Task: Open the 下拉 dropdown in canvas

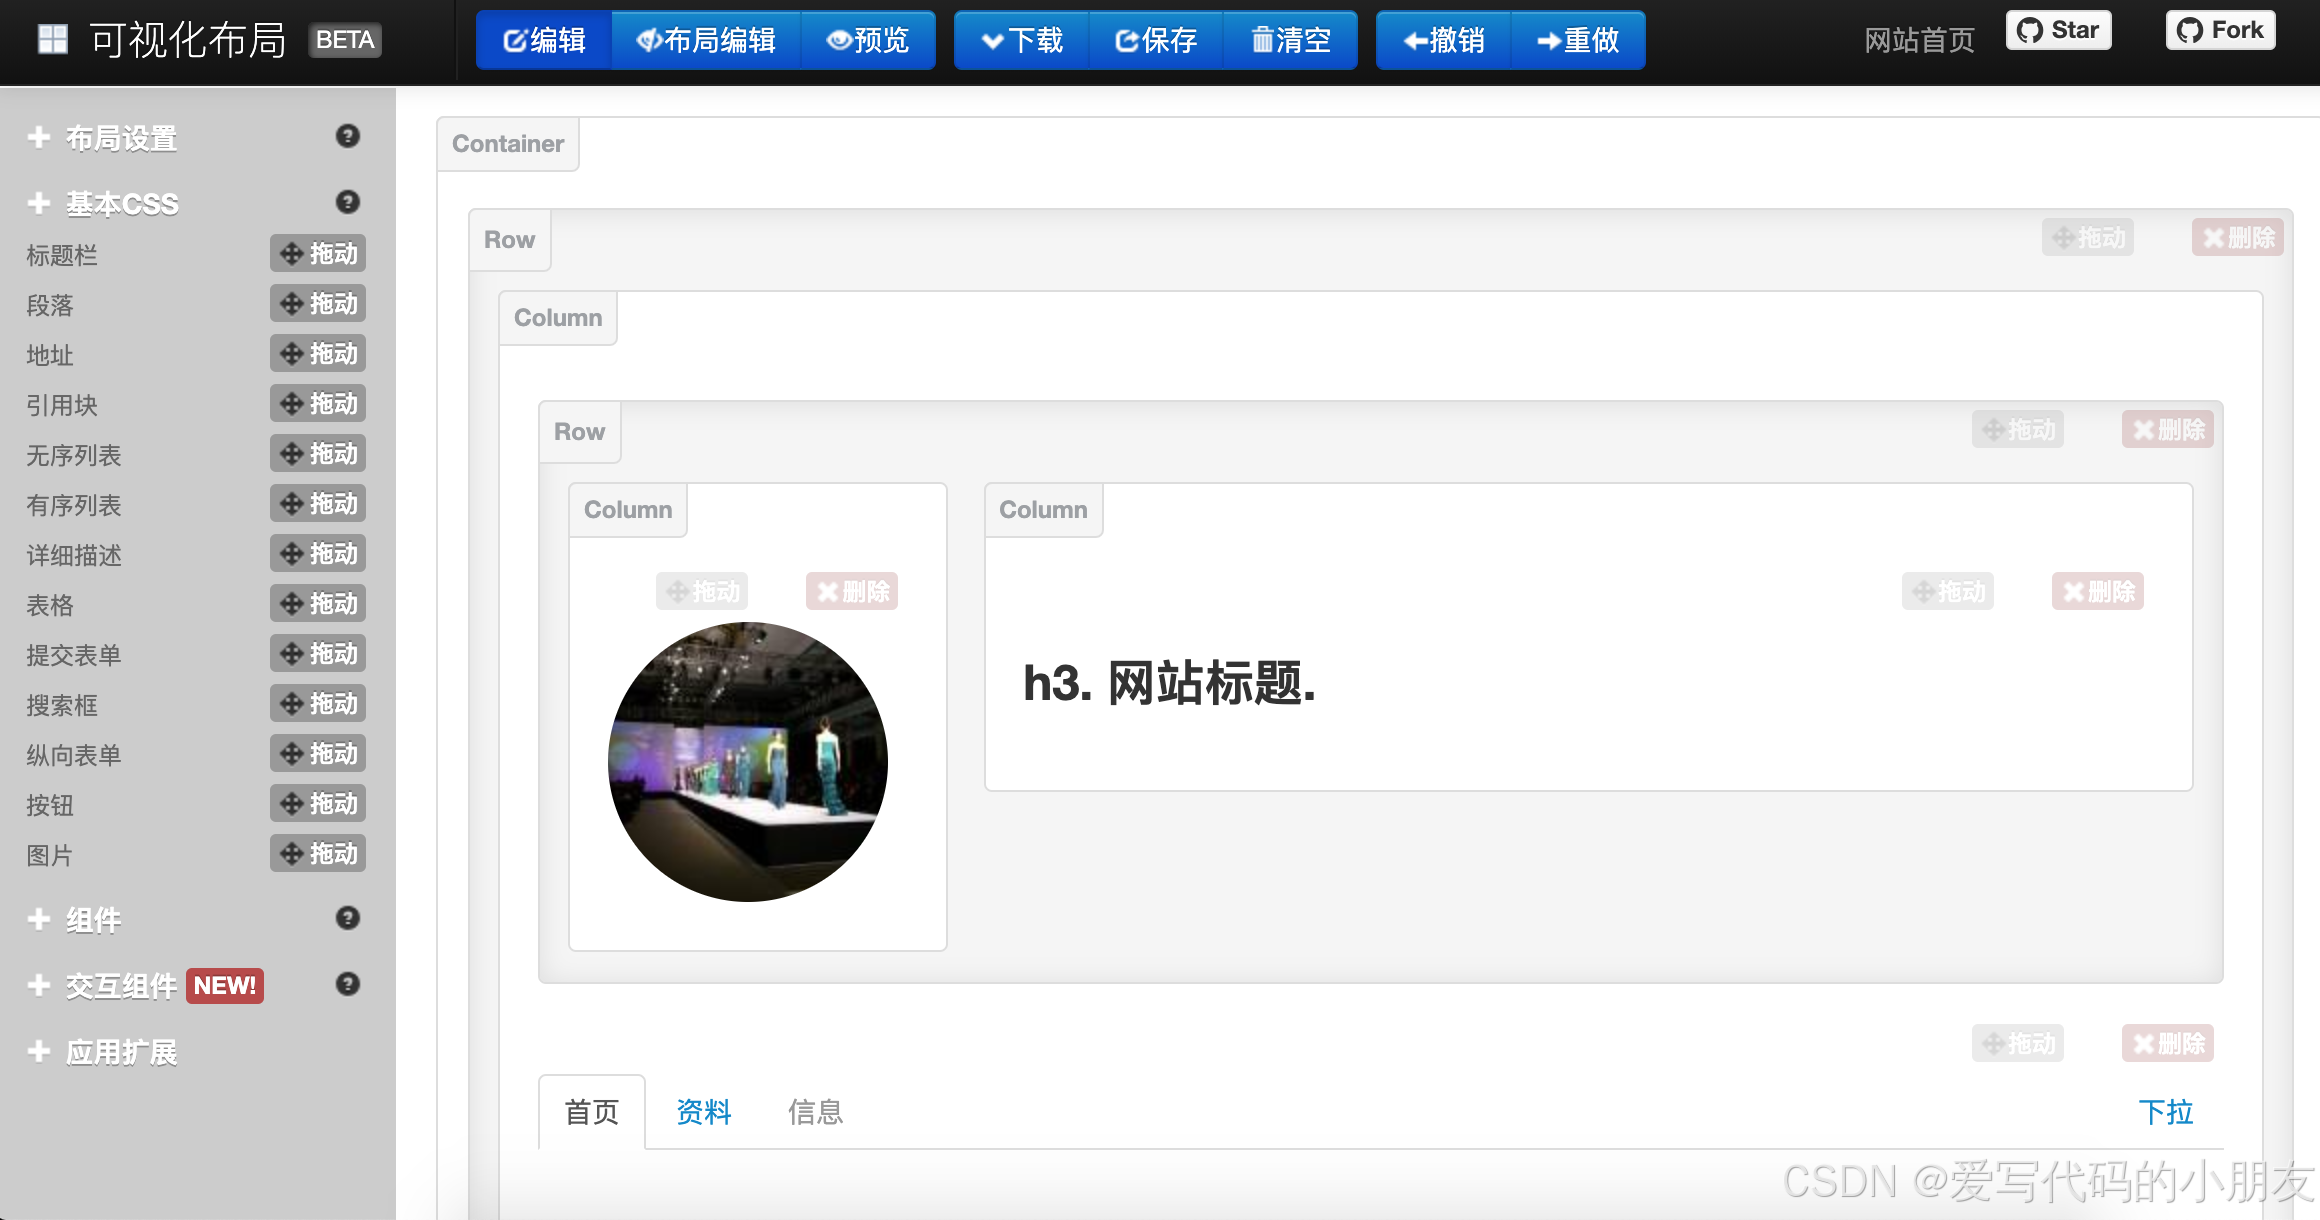Action: coord(2167,1112)
